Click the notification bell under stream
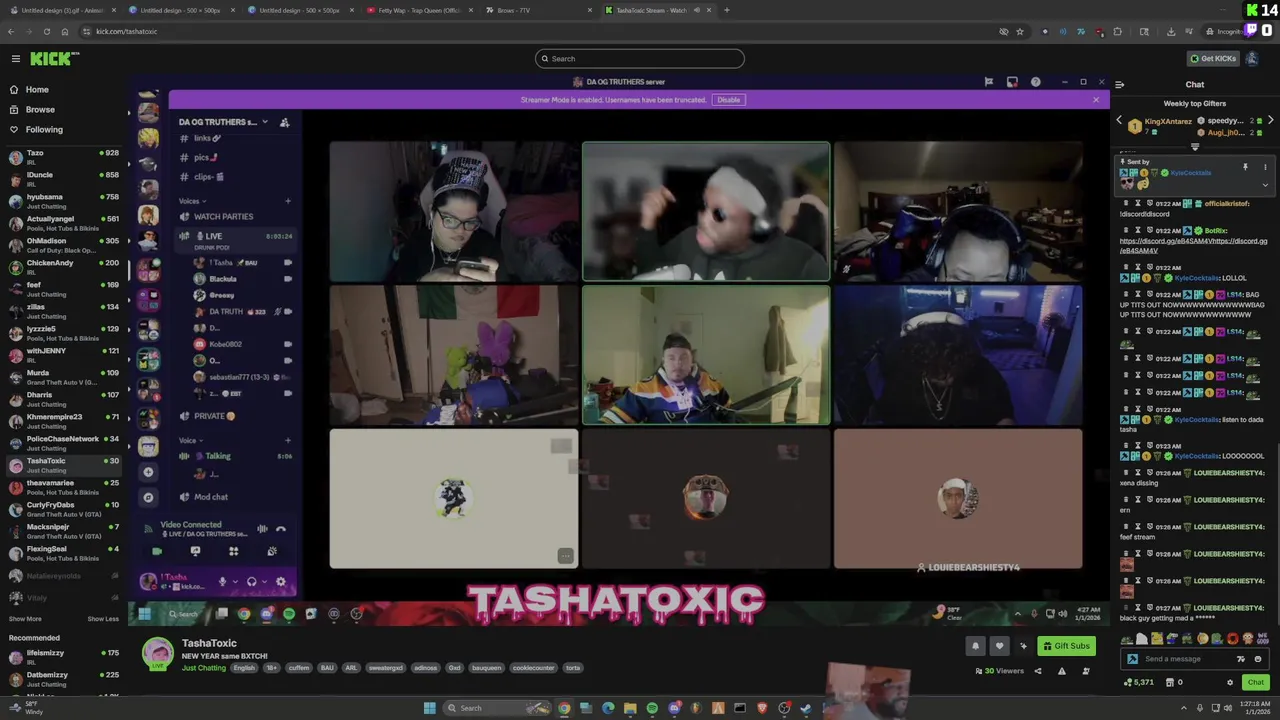1280x720 pixels. (976, 646)
